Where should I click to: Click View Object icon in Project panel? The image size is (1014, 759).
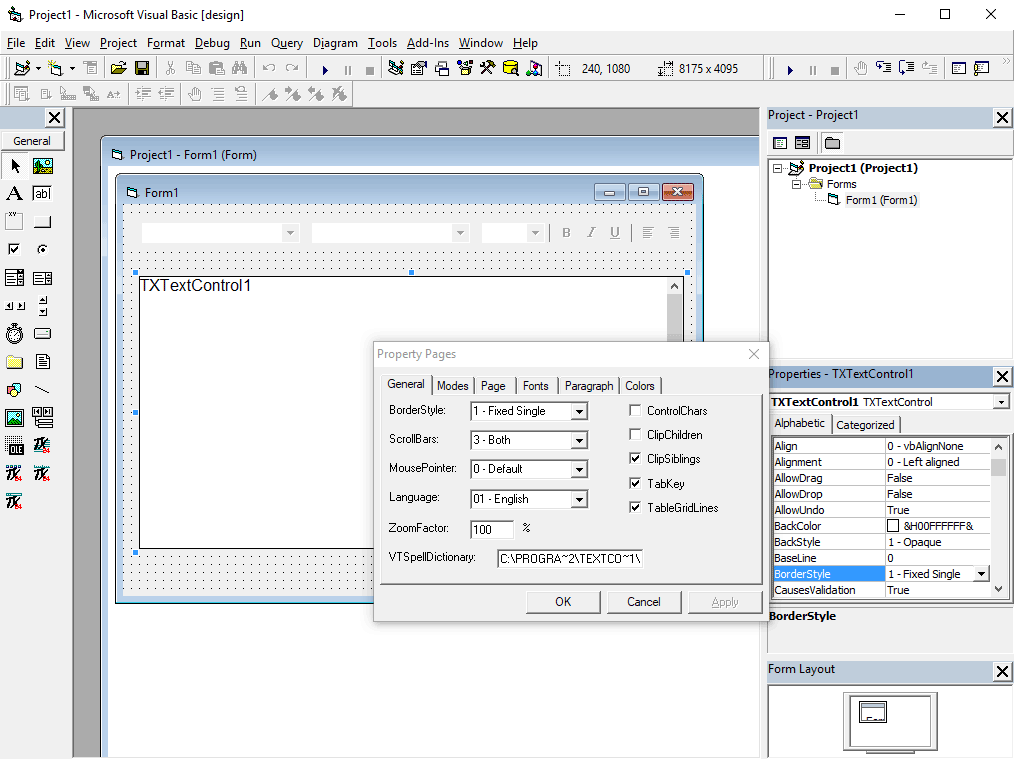coord(803,143)
